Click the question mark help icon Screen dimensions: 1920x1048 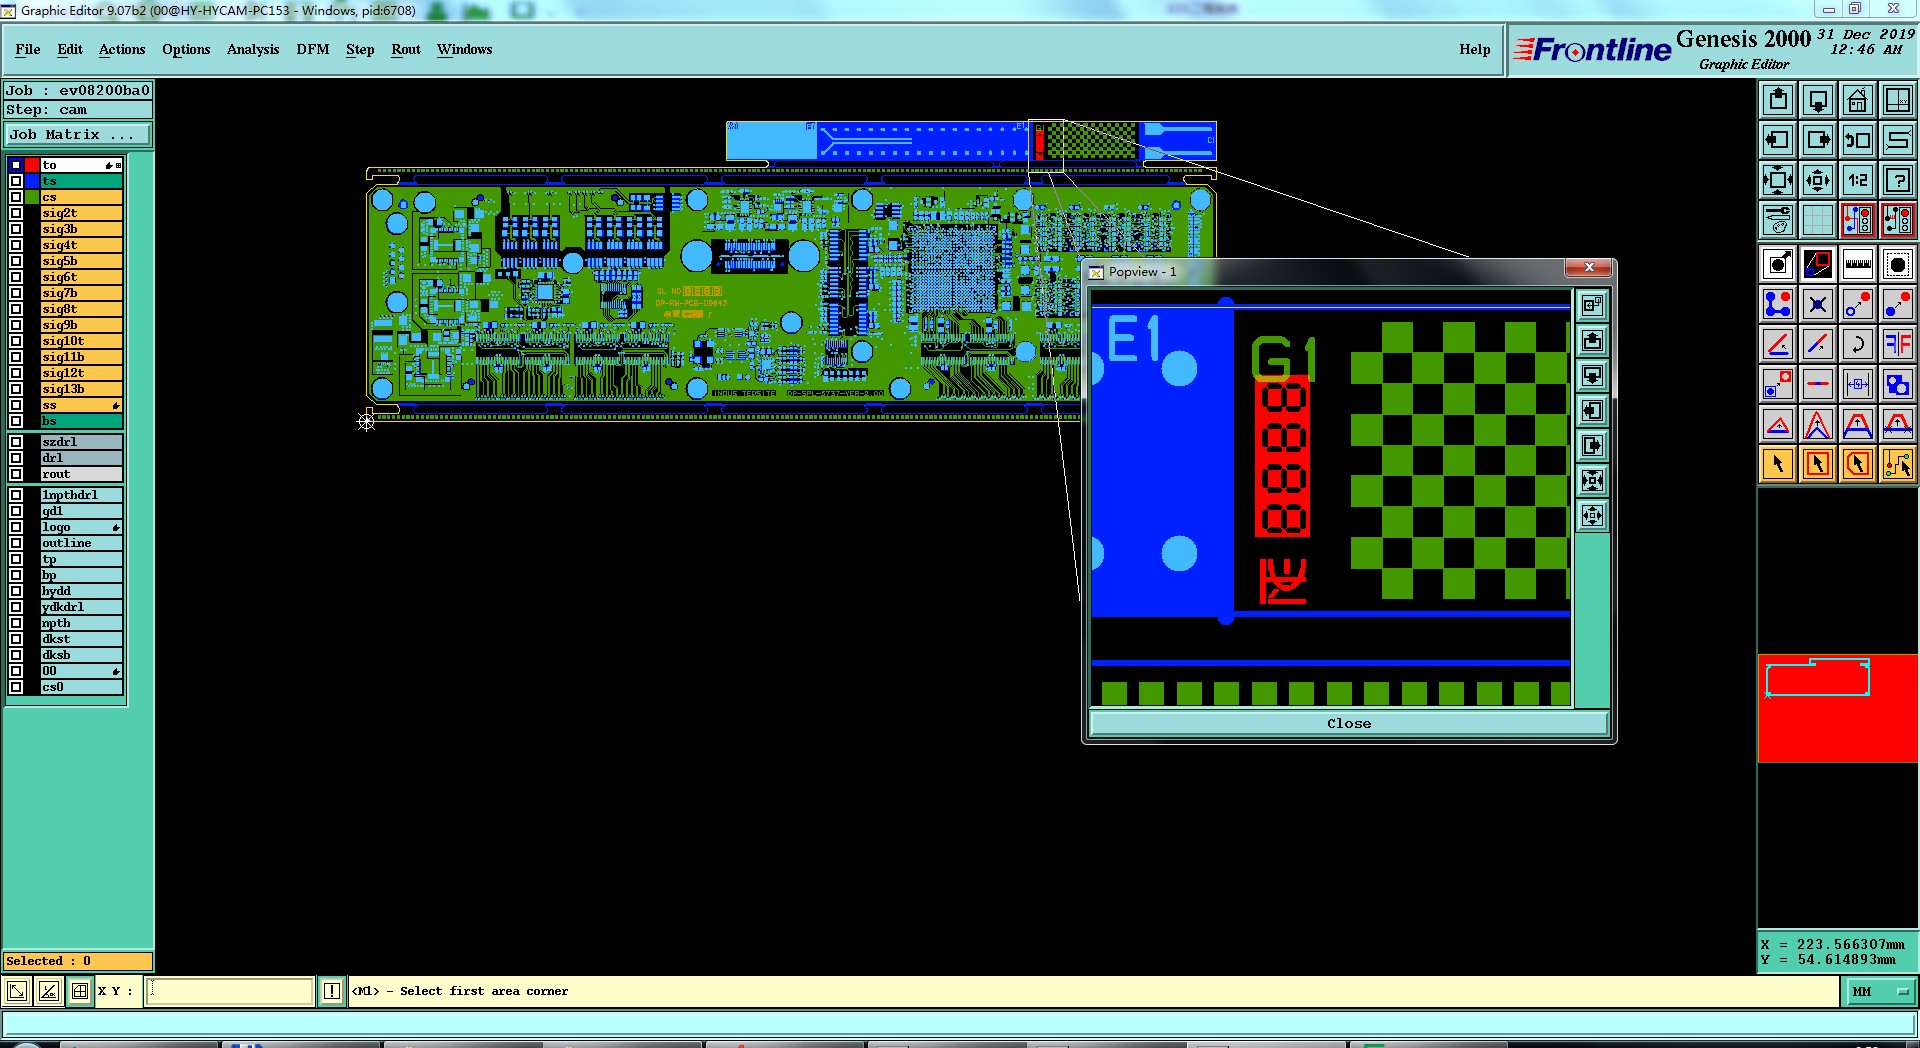(x=1897, y=180)
